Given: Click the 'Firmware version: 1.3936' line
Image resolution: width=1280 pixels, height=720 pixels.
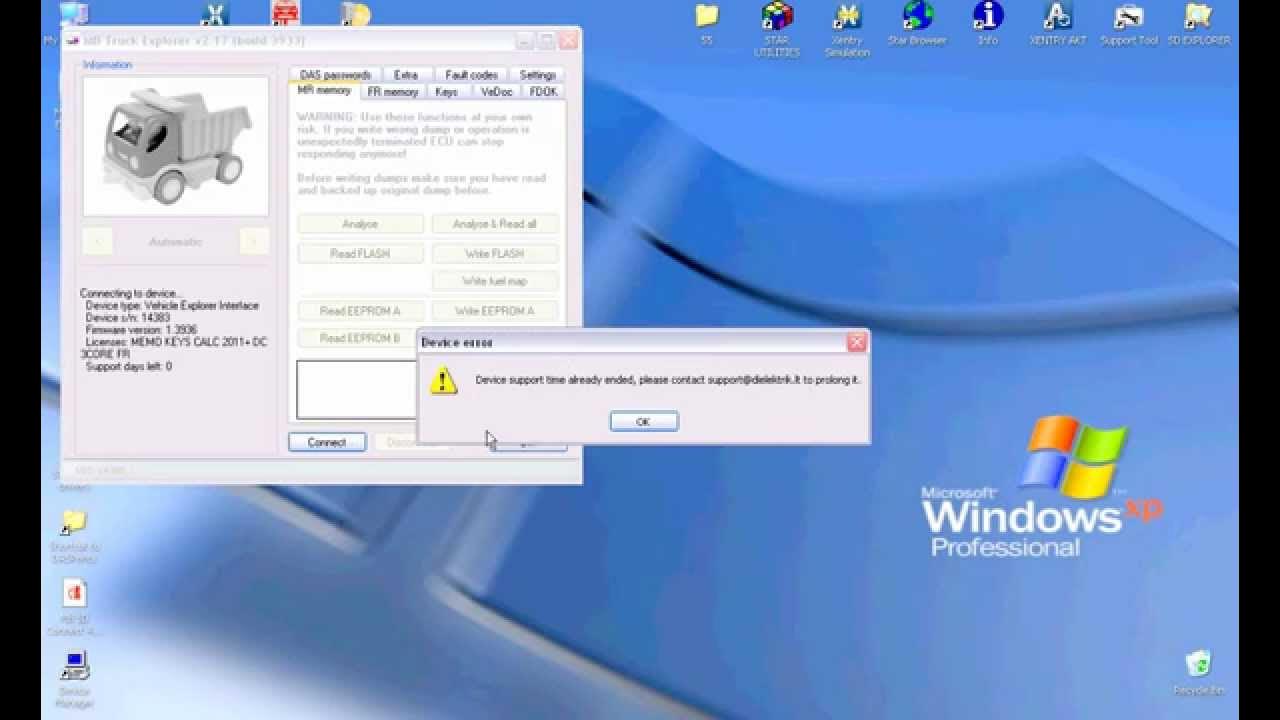Looking at the screenshot, I should tap(141, 330).
